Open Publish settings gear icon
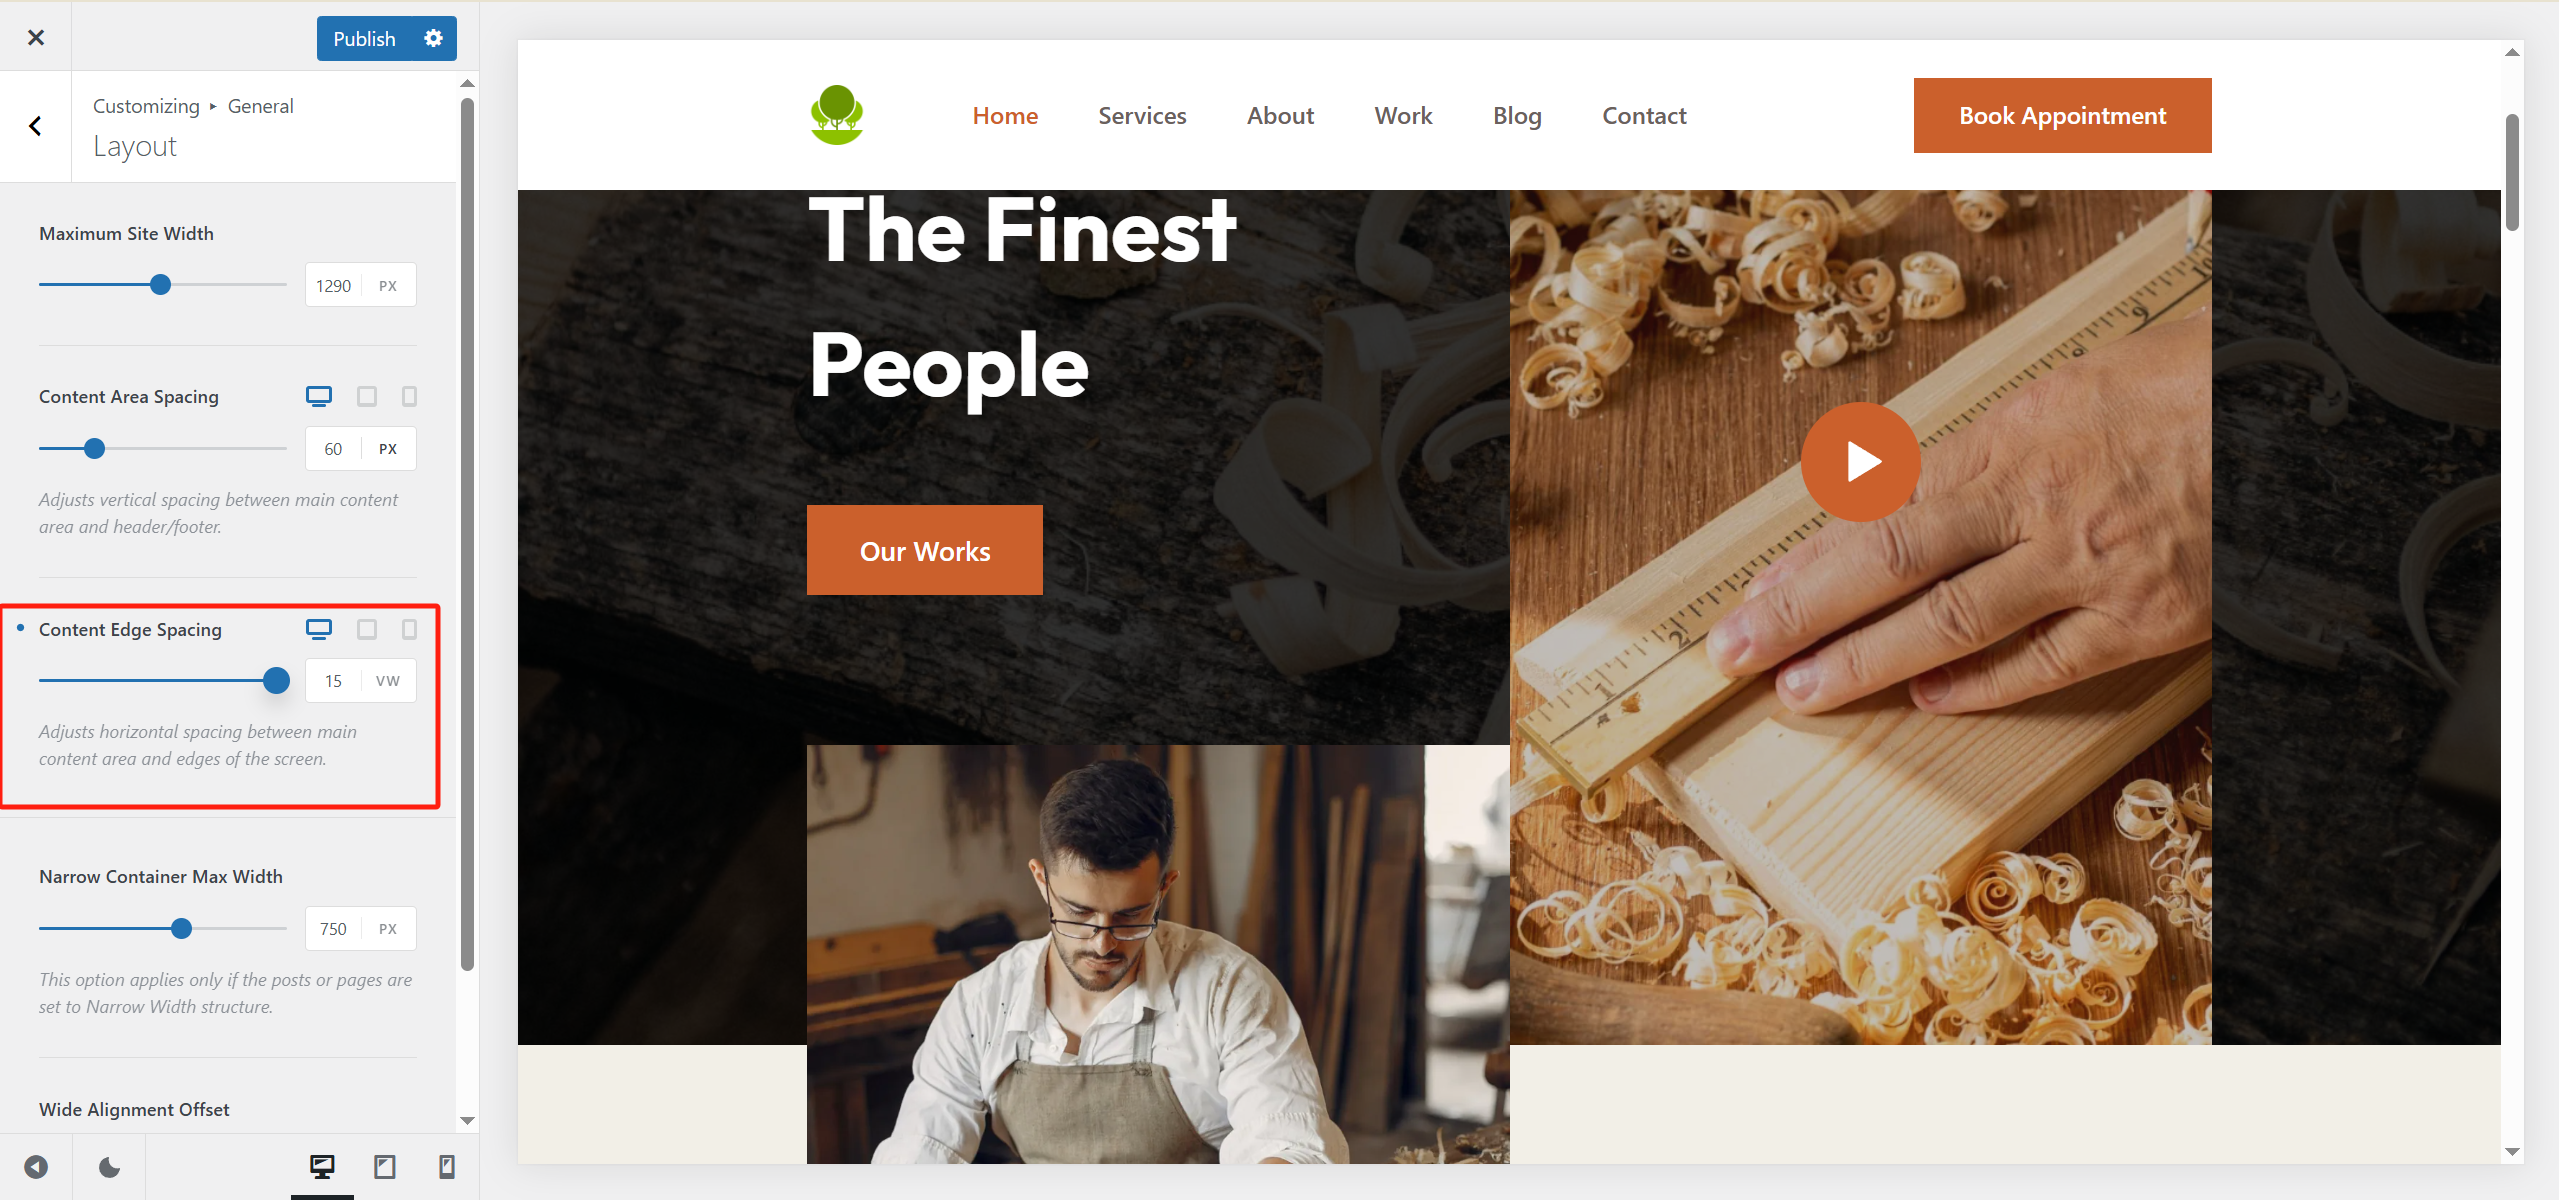 [434, 38]
